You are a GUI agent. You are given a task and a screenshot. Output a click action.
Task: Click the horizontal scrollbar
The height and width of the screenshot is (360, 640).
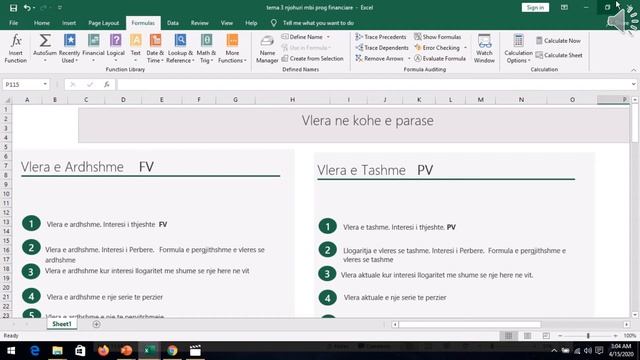click(x=470, y=324)
